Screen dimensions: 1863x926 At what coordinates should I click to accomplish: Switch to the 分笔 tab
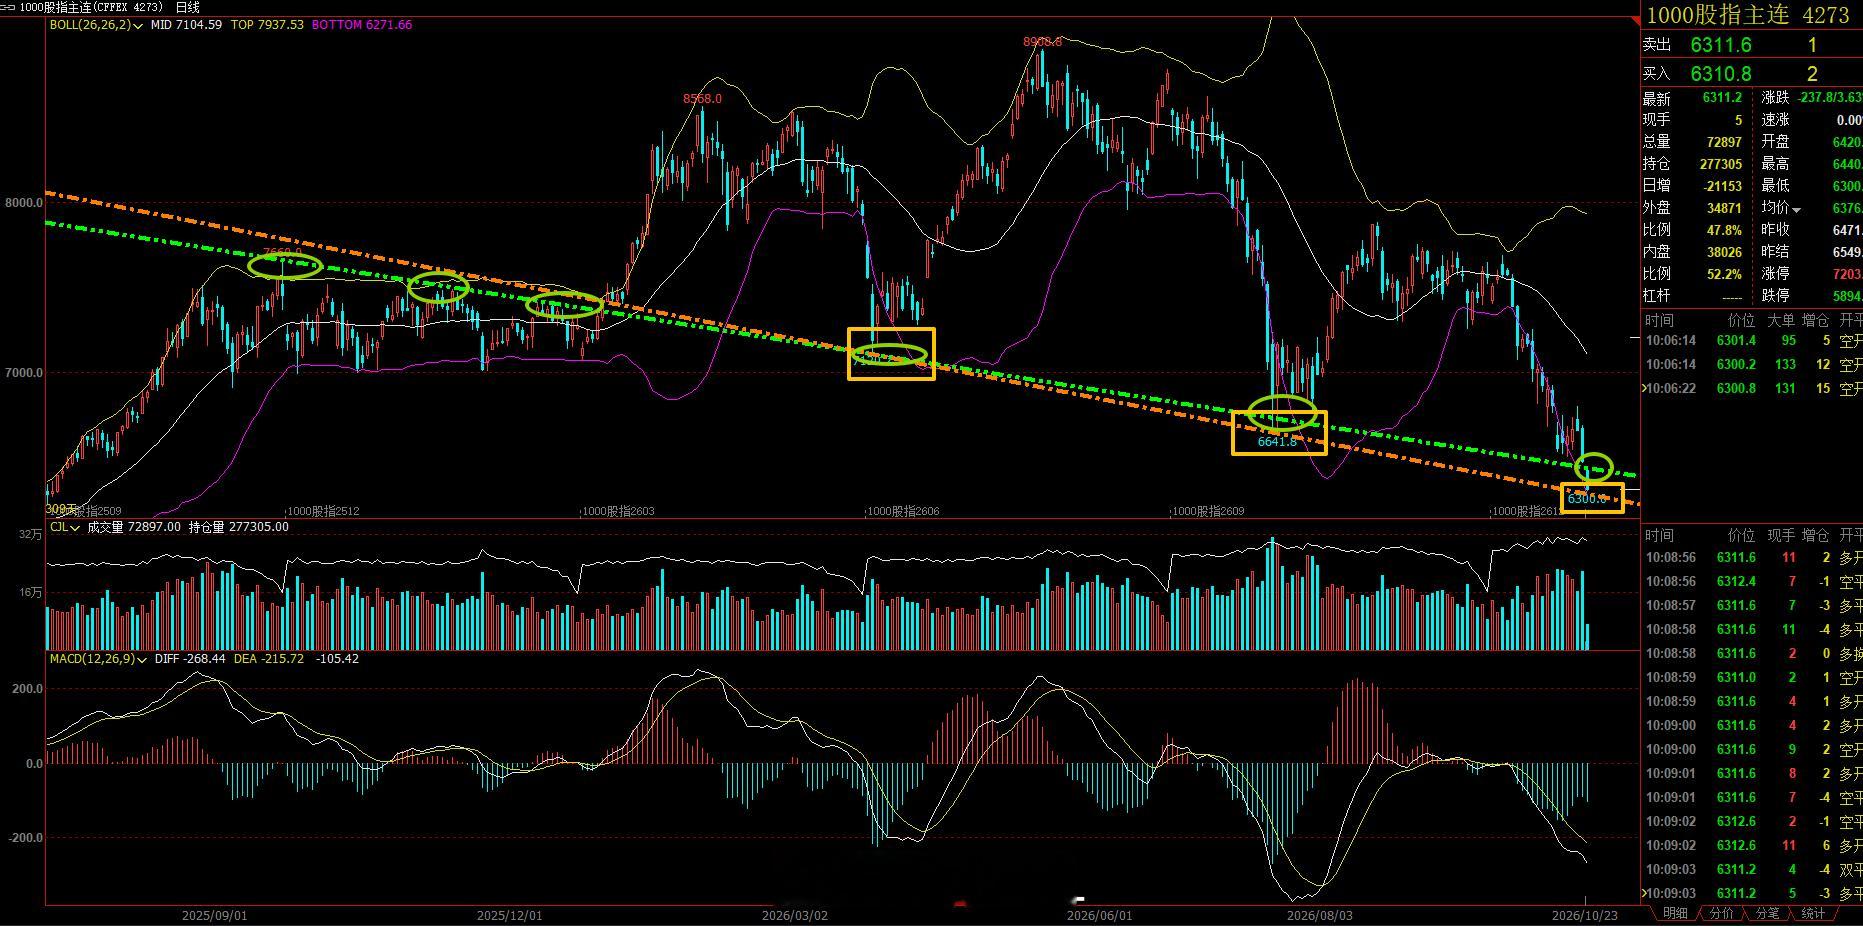[1767, 913]
